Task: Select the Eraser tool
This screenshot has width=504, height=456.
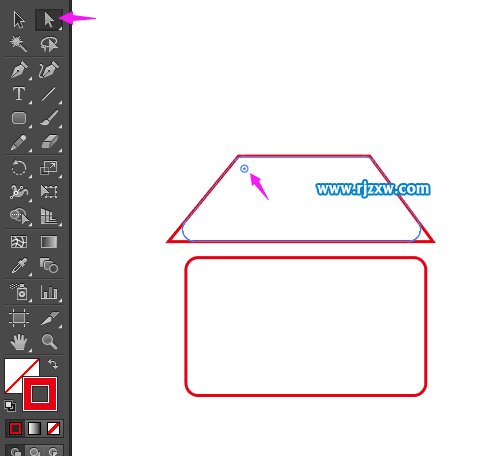Action: (50, 142)
